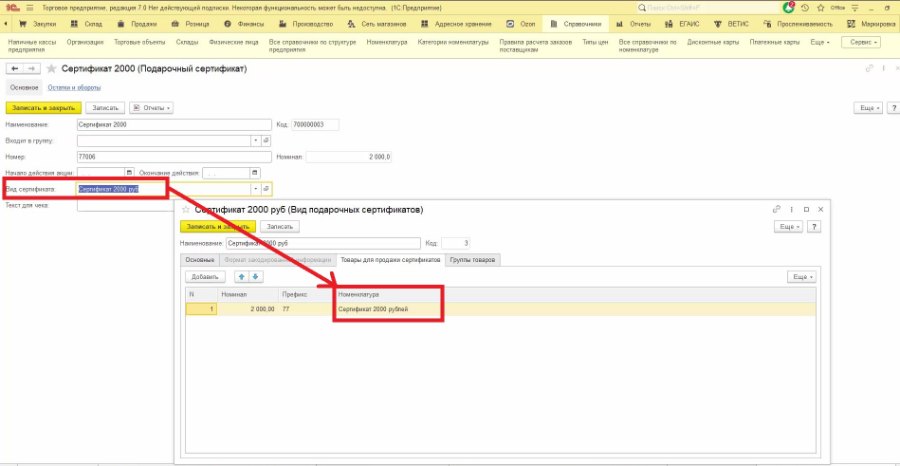The height and width of the screenshot is (466, 900).
Task: Open favorites star in title bar
Action: [821, 8]
